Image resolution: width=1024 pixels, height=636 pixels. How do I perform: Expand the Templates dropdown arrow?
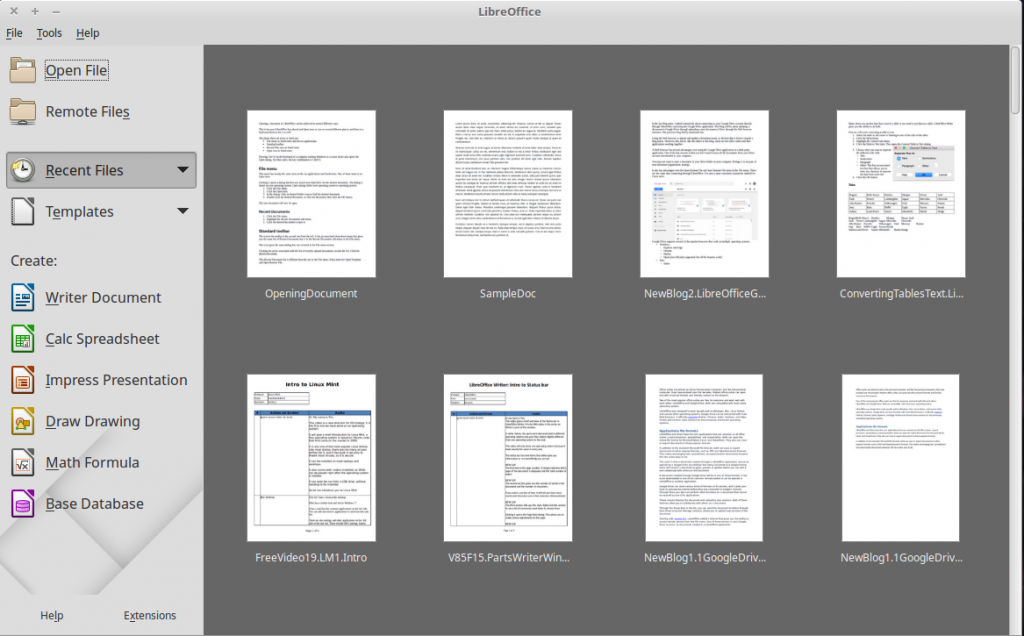point(183,211)
